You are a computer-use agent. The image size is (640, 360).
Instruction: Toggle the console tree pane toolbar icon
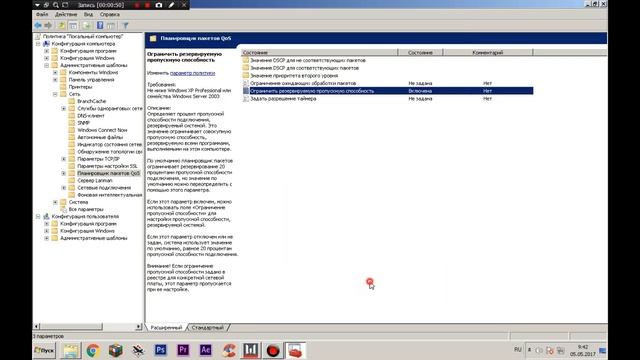point(73,25)
